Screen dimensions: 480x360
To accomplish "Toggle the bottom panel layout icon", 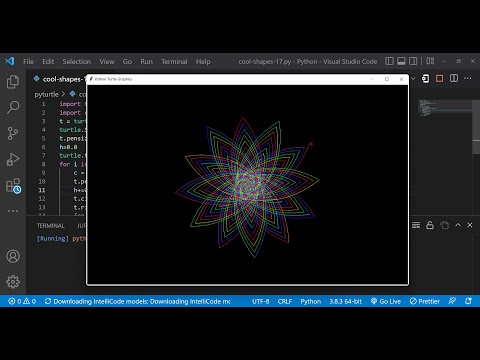I will coord(401,61).
